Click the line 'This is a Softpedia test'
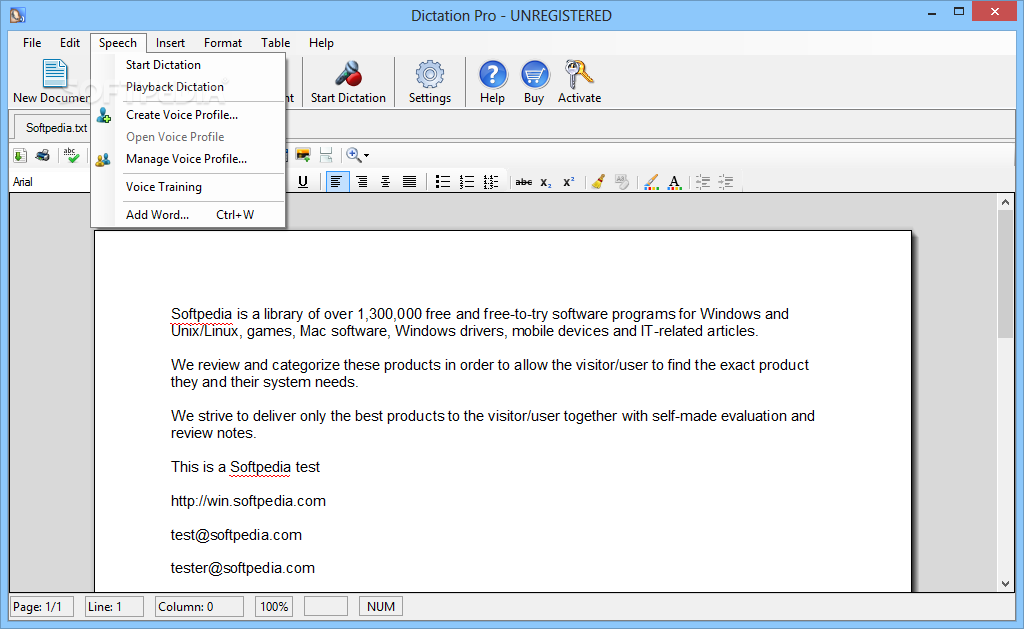This screenshot has width=1024, height=629. pos(246,467)
